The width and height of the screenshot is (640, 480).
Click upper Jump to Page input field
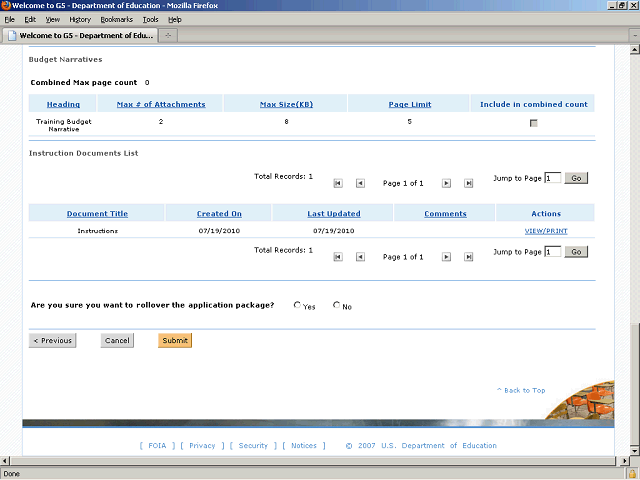tap(553, 178)
